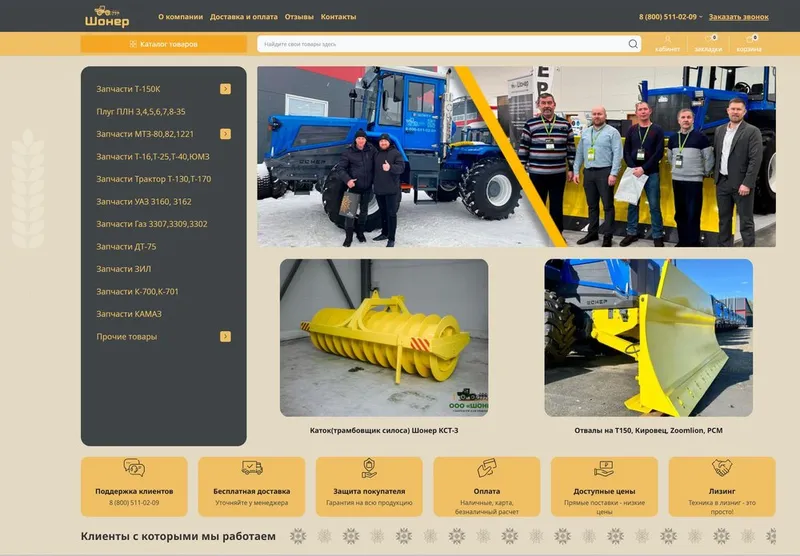800x556 pixels.
Task: Click the Защита покупателя shield icon
Action: (x=369, y=468)
